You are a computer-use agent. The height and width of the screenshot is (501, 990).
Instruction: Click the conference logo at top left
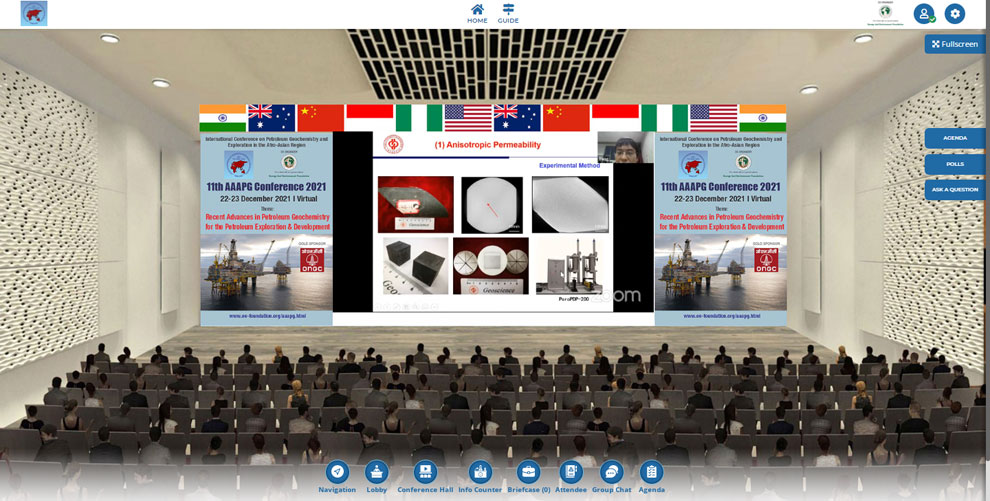34,13
